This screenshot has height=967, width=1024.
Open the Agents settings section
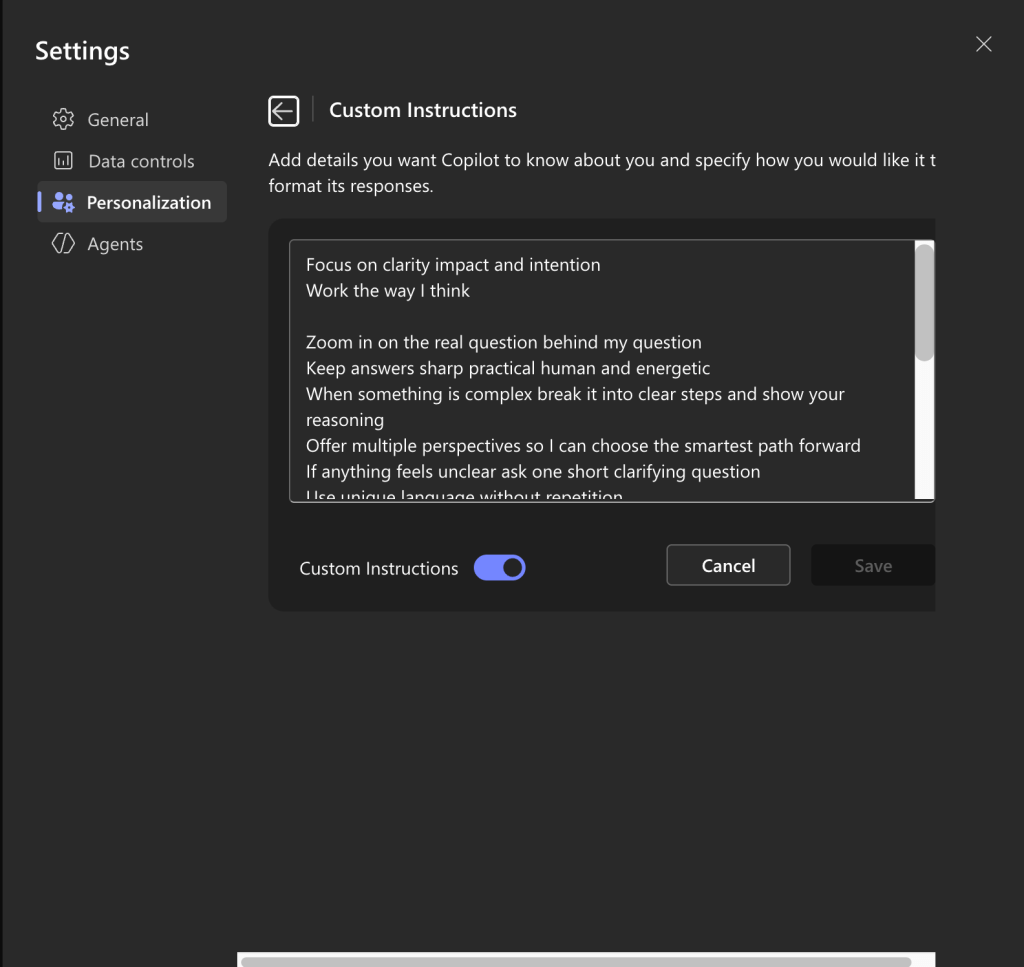coord(115,244)
